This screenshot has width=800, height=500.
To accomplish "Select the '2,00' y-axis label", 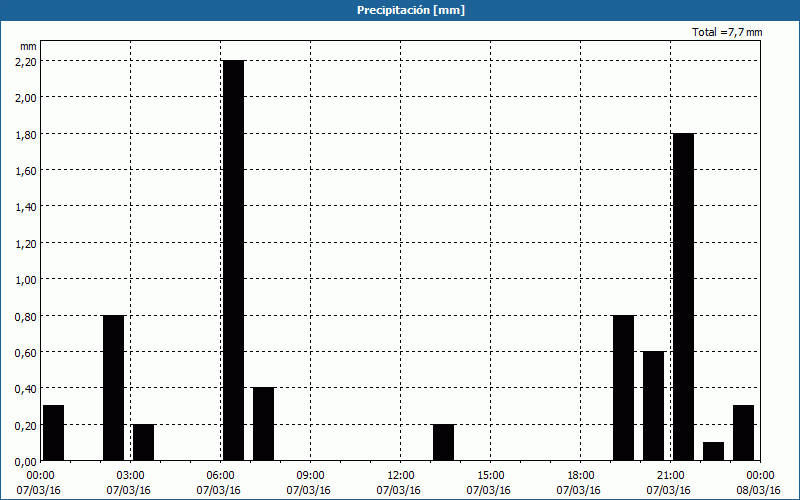I will point(26,97).
